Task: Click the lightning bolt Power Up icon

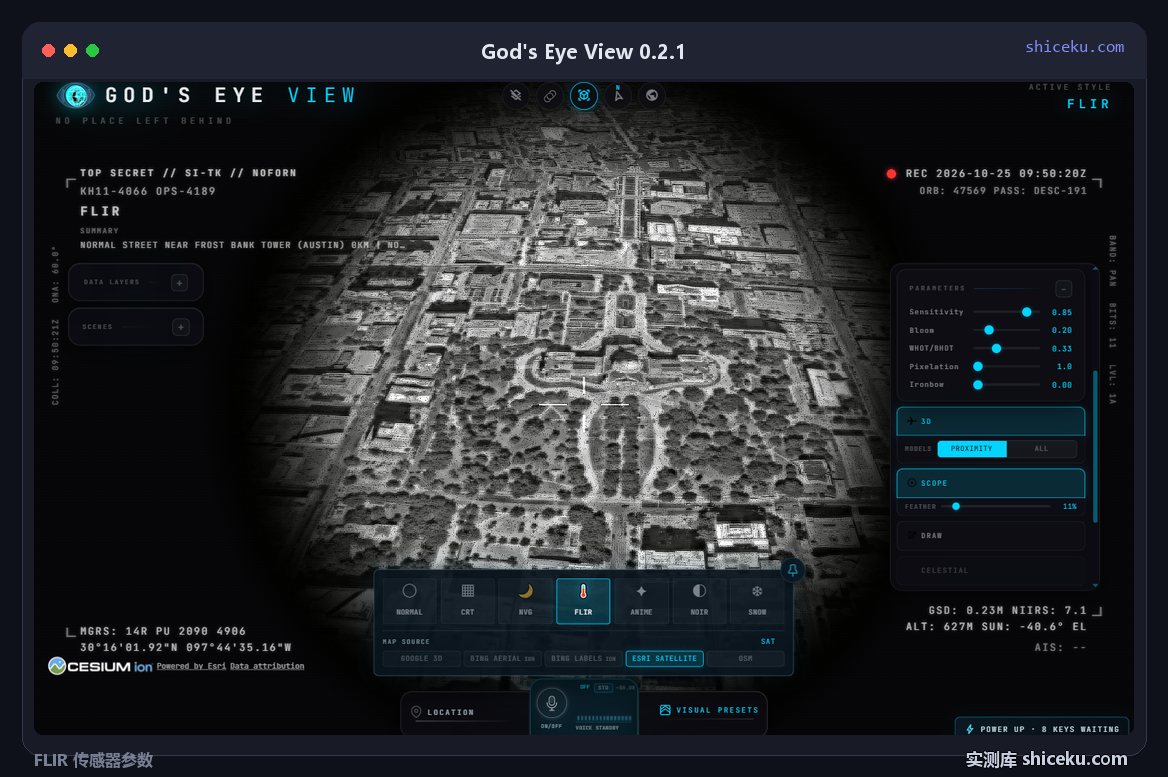Action: pos(969,729)
